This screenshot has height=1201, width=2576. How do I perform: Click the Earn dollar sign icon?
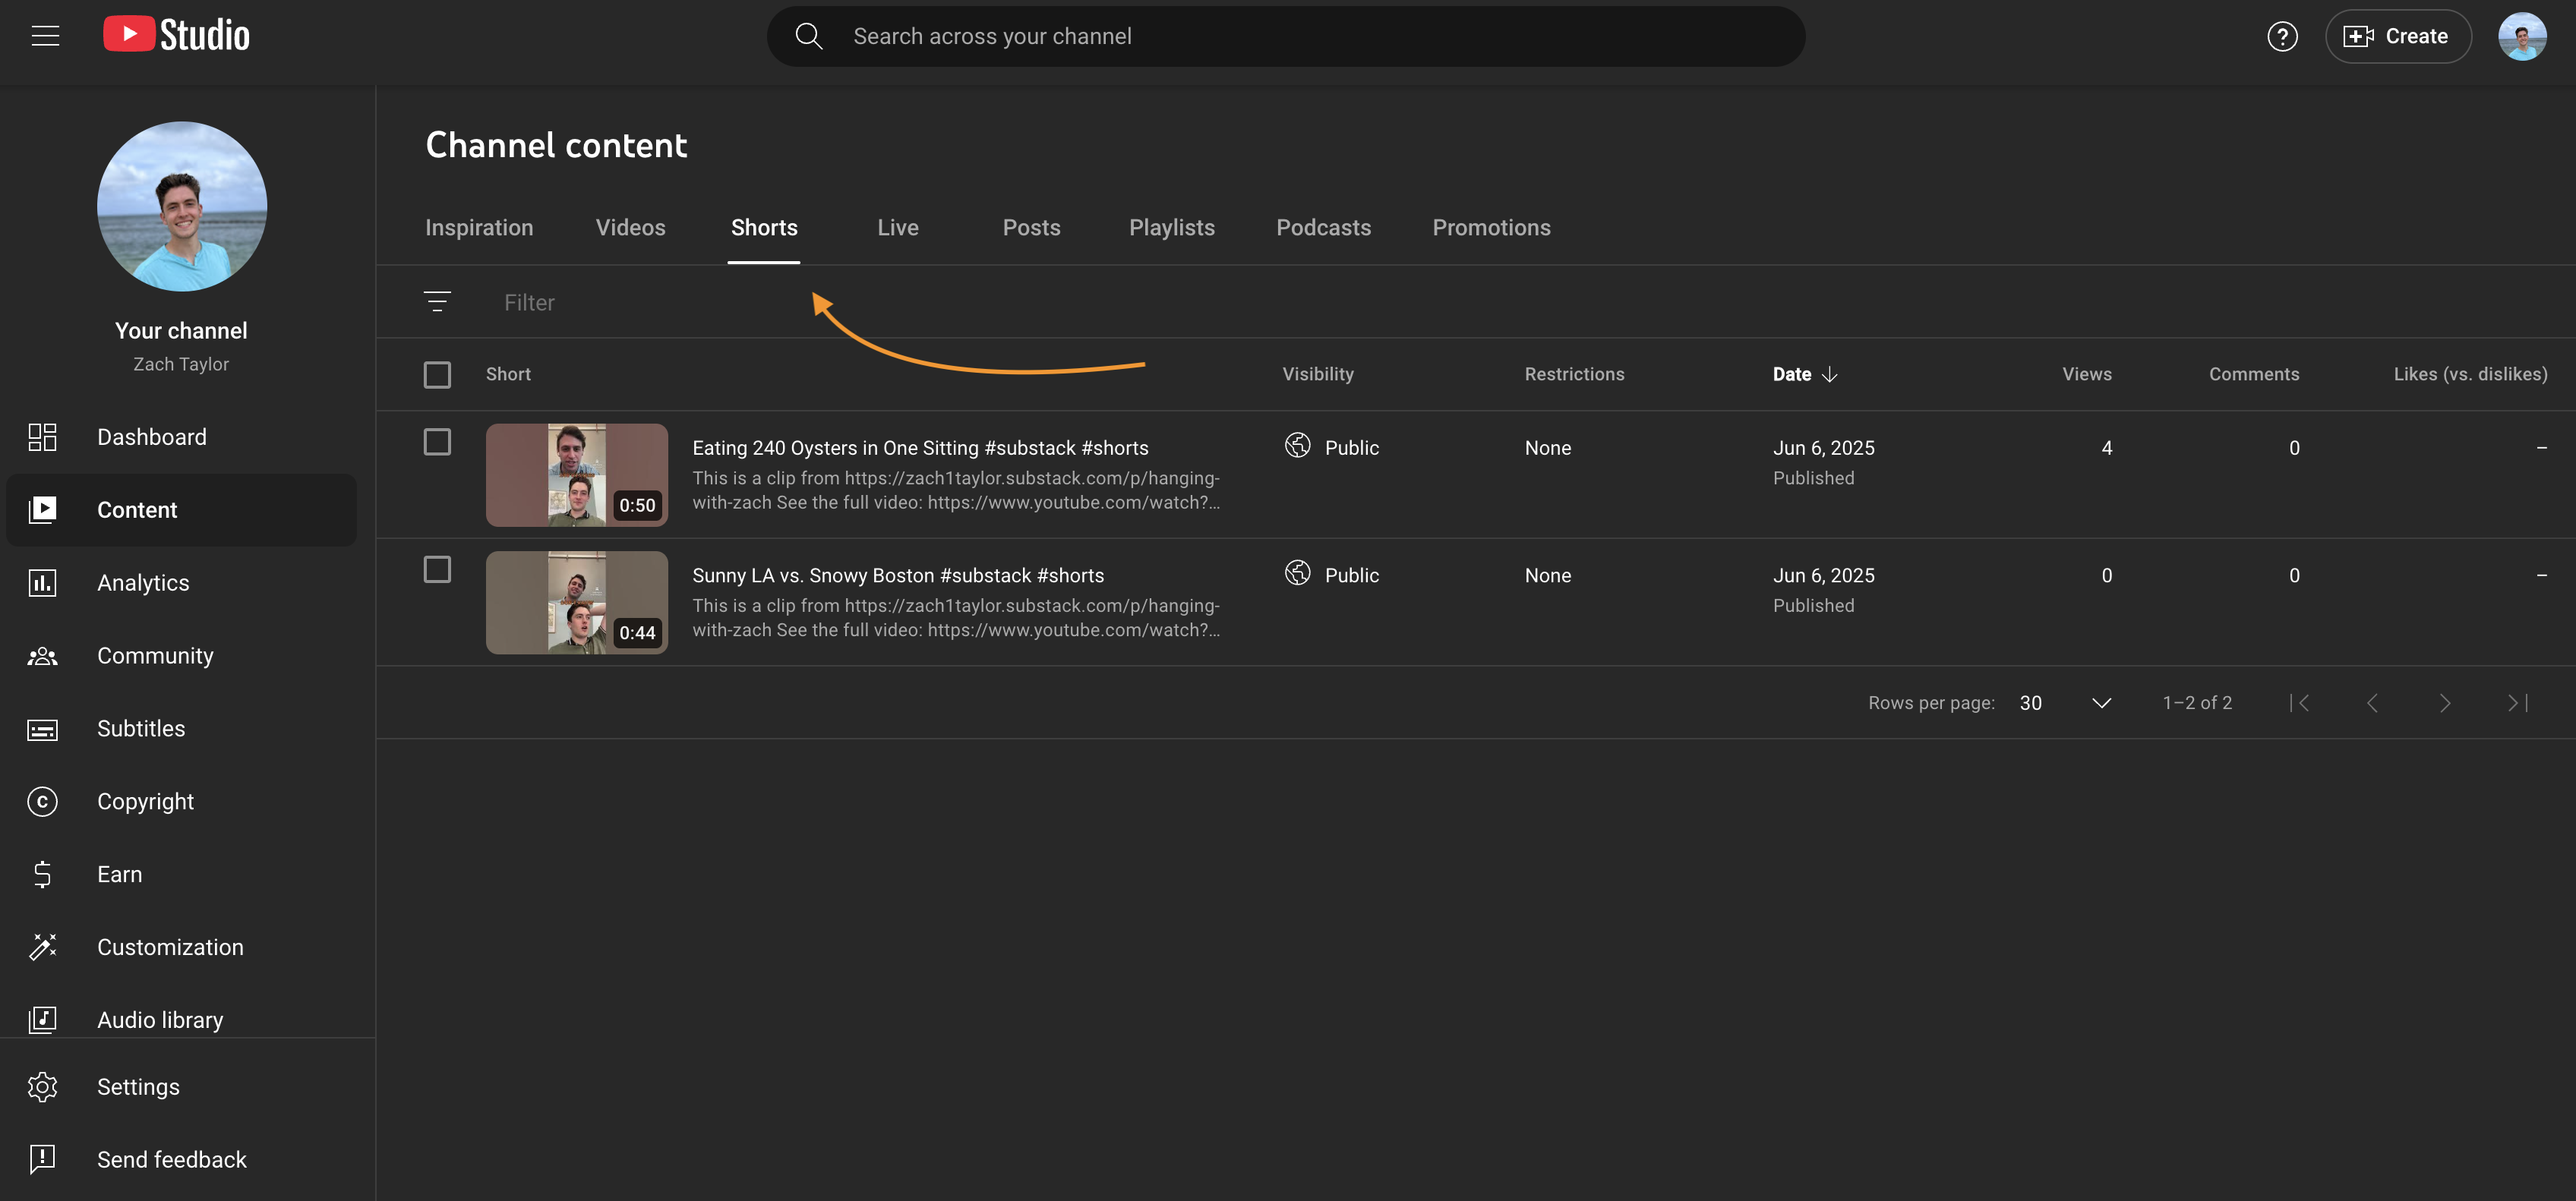point(42,874)
